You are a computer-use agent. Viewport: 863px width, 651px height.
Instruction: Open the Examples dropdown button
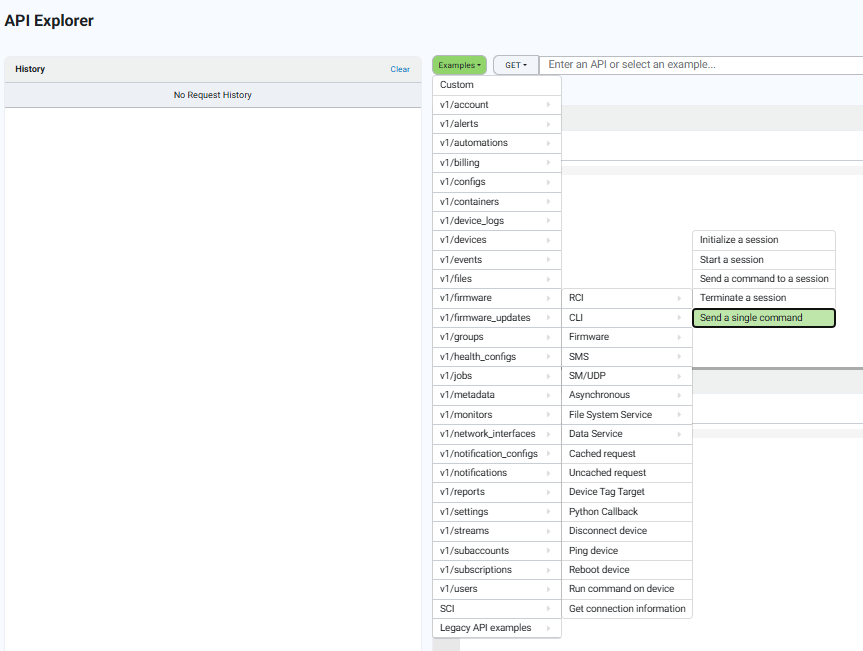tap(459, 65)
